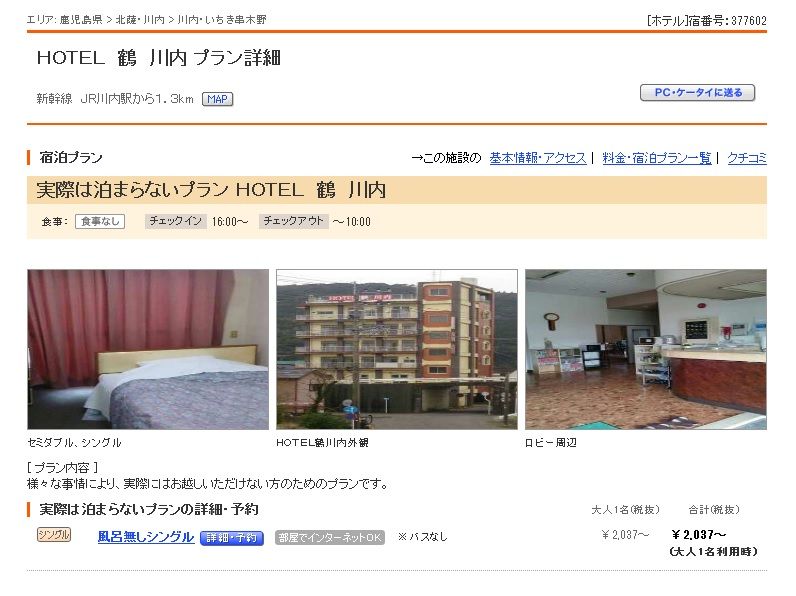This screenshot has height=596, width=796.
Task: Click the 部屋でインターネットOK badge
Action: (x=329, y=538)
